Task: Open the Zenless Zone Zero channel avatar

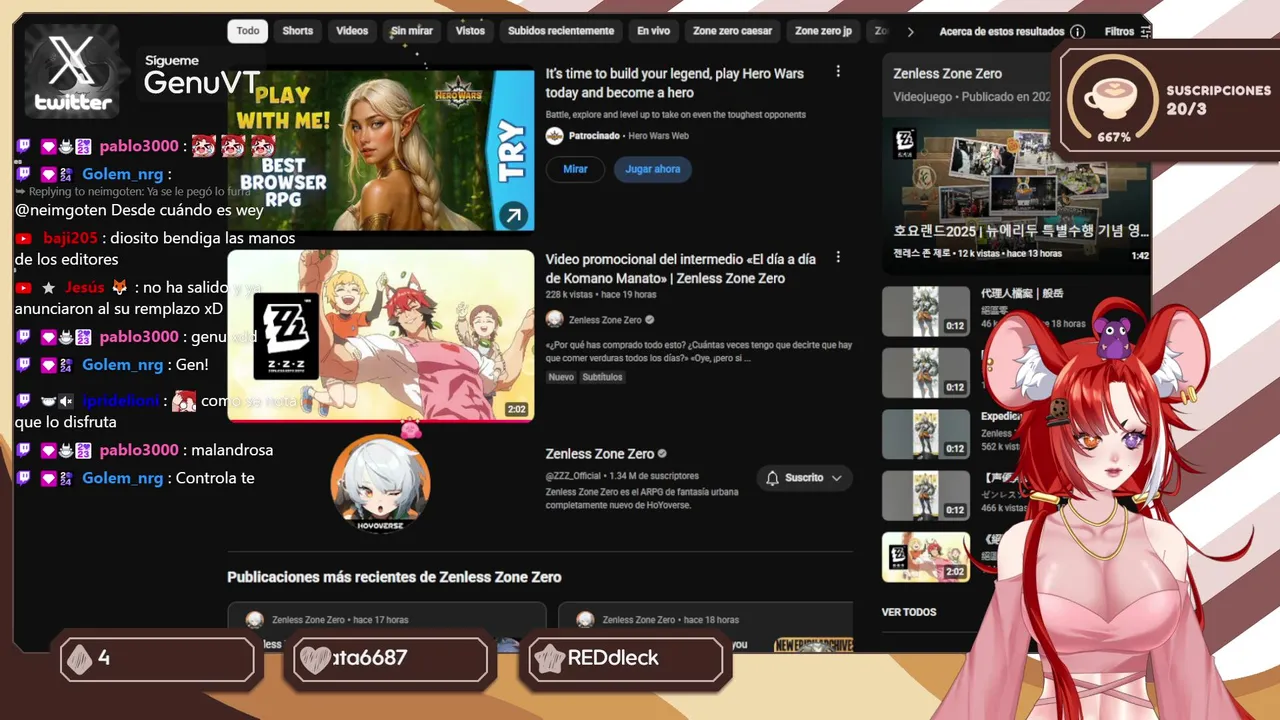Action: 380,483
